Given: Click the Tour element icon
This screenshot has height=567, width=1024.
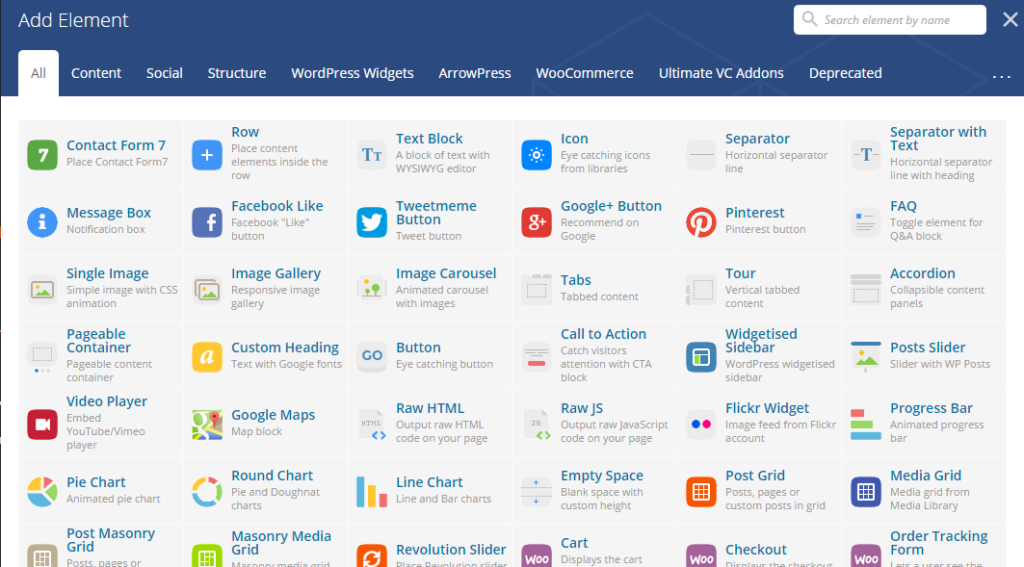Looking at the screenshot, I should 701,289.
